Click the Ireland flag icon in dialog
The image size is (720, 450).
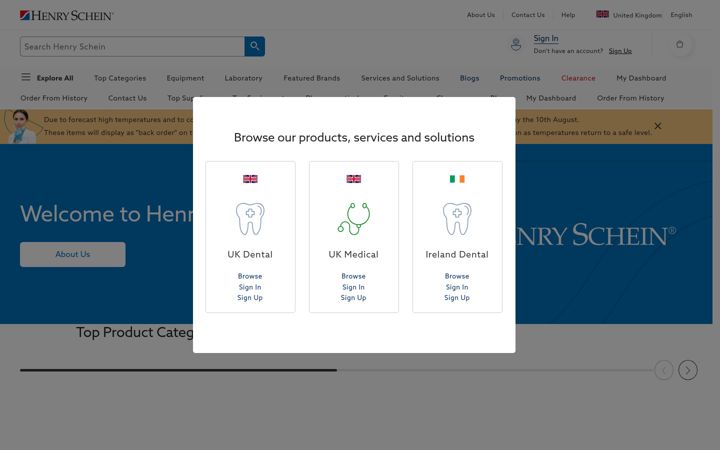click(x=457, y=179)
